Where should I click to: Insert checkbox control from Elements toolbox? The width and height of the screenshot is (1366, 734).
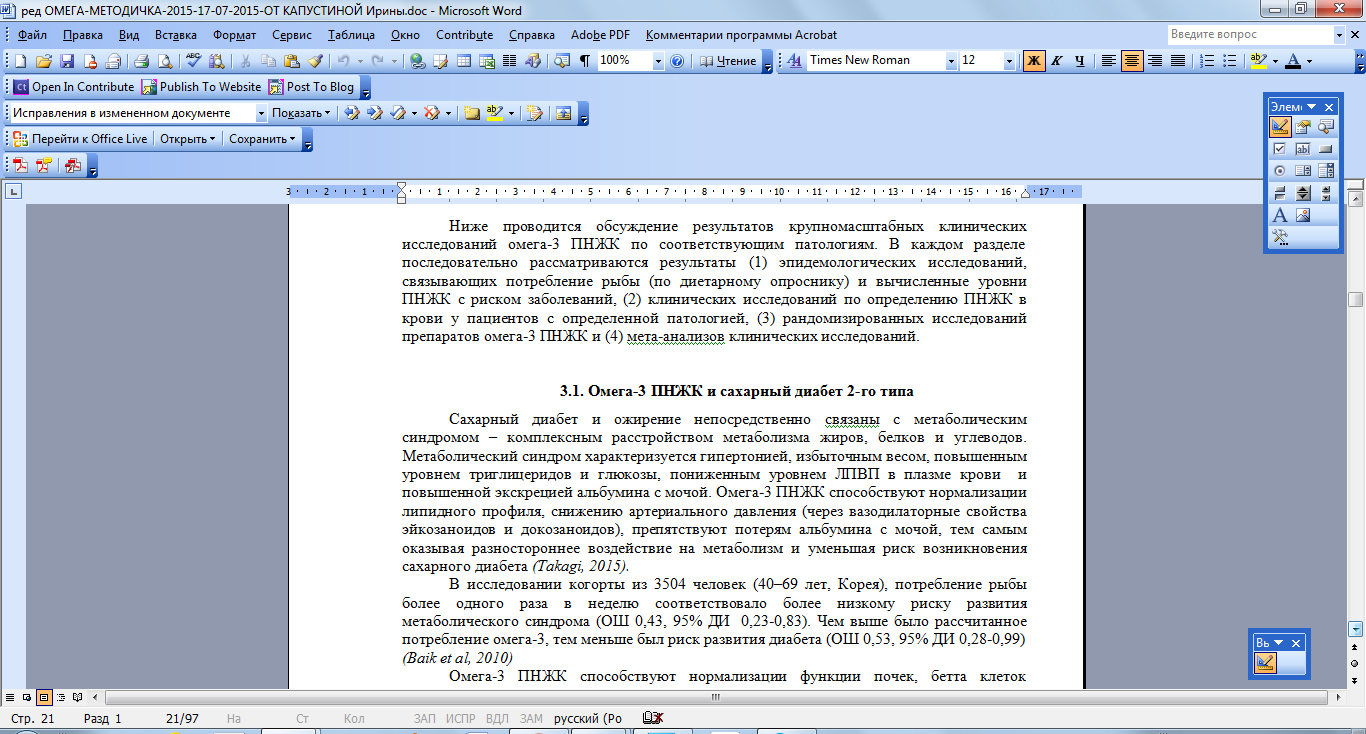(1280, 149)
